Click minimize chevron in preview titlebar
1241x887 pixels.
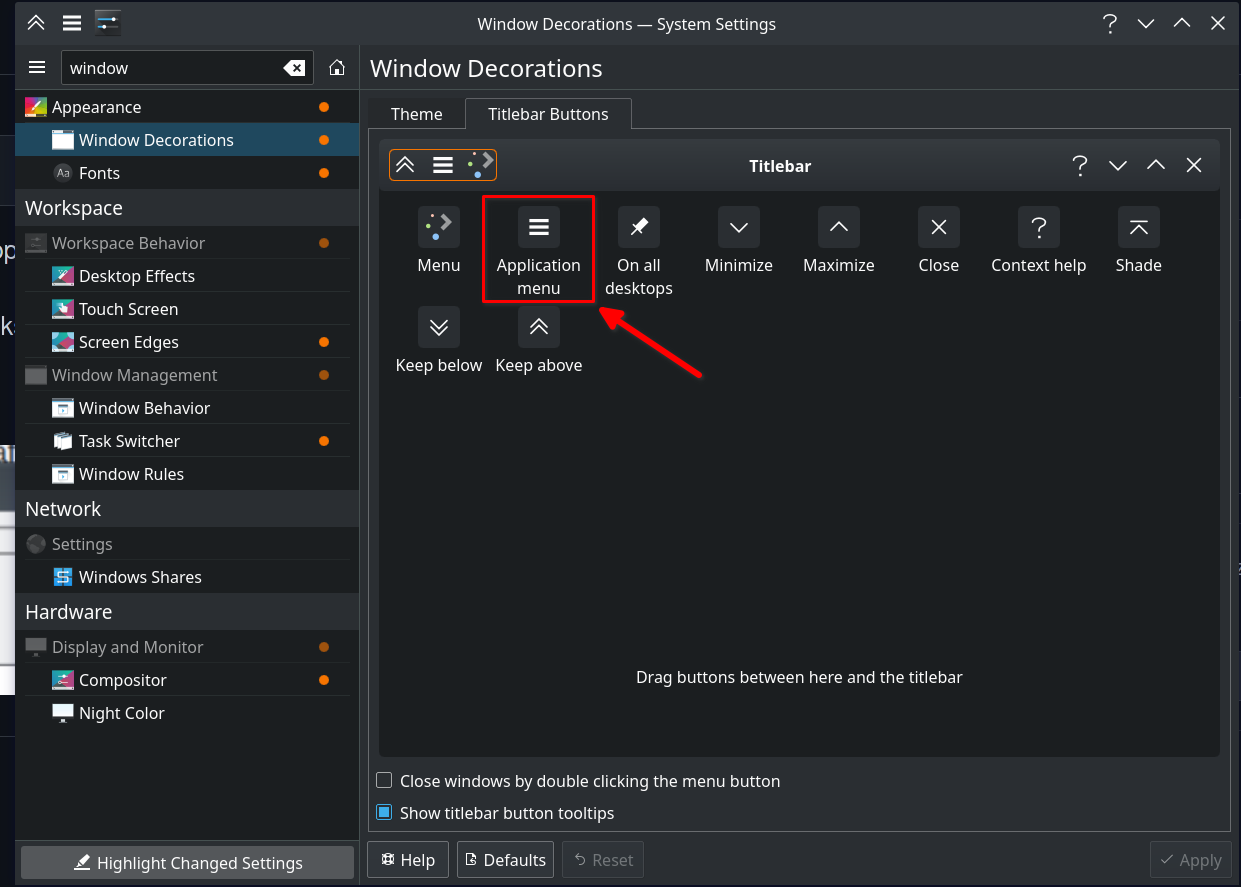[x=1118, y=165]
